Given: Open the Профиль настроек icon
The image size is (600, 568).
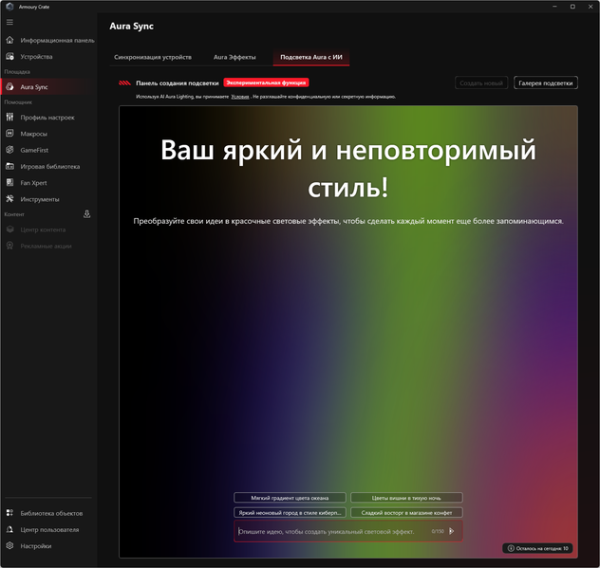Looking at the screenshot, I should point(10,117).
